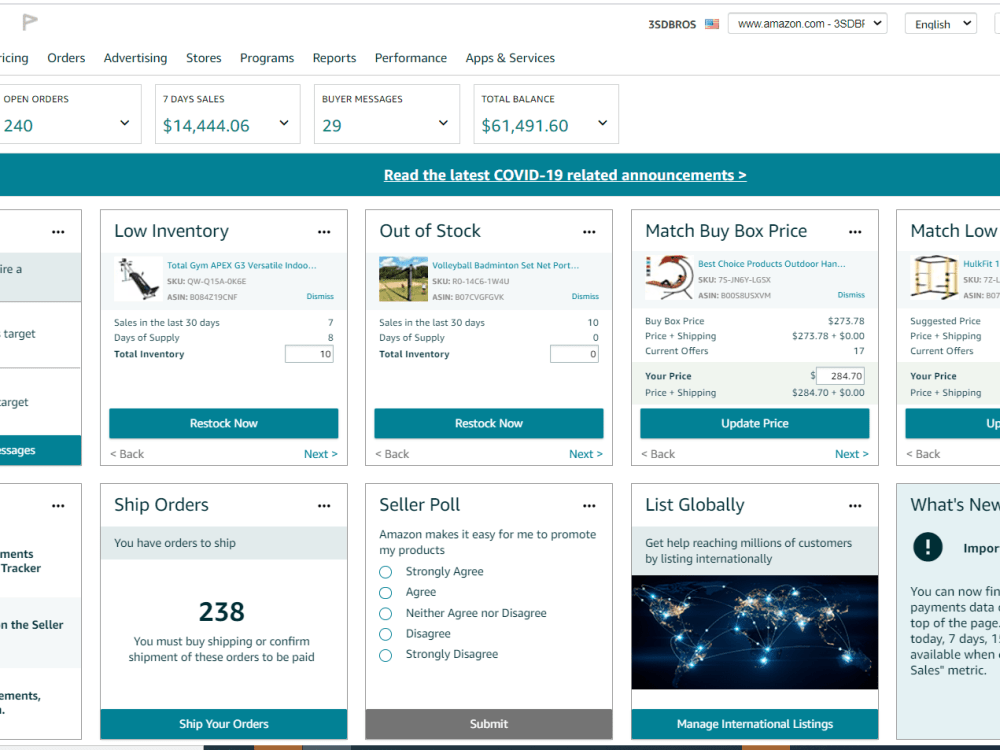
Task: Click Restock Now in Low Inventory card
Action: [224, 423]
